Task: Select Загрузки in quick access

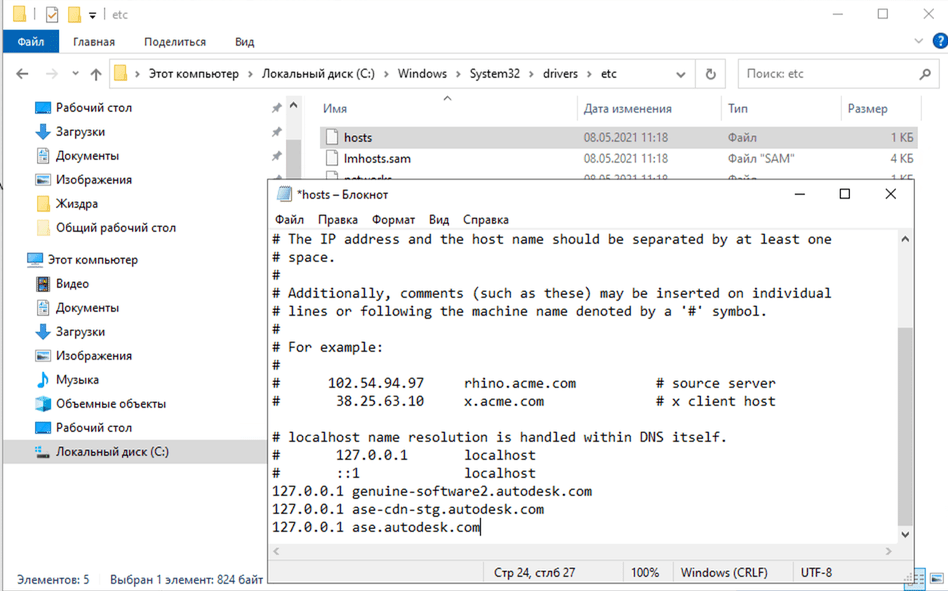Action: [x=80, y=132]
